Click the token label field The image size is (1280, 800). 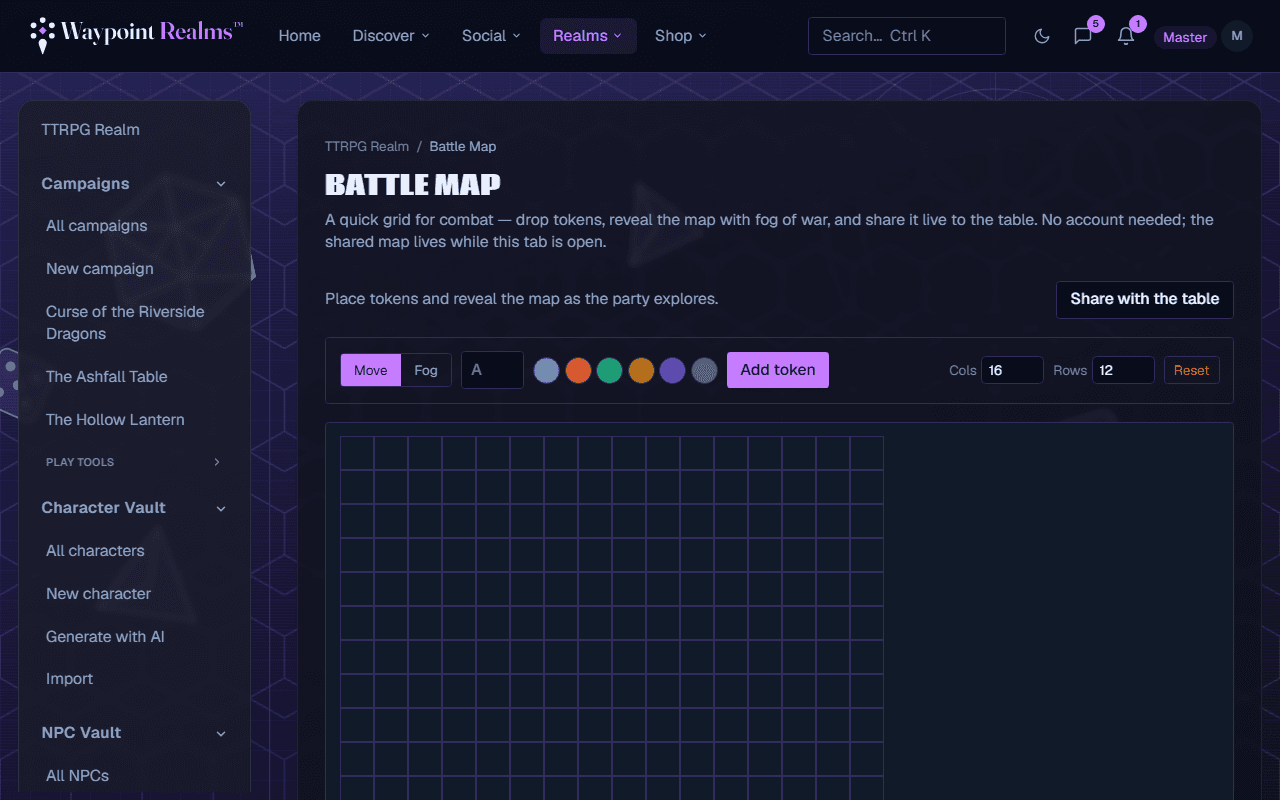pyautogui.click(x=492, y=370)
